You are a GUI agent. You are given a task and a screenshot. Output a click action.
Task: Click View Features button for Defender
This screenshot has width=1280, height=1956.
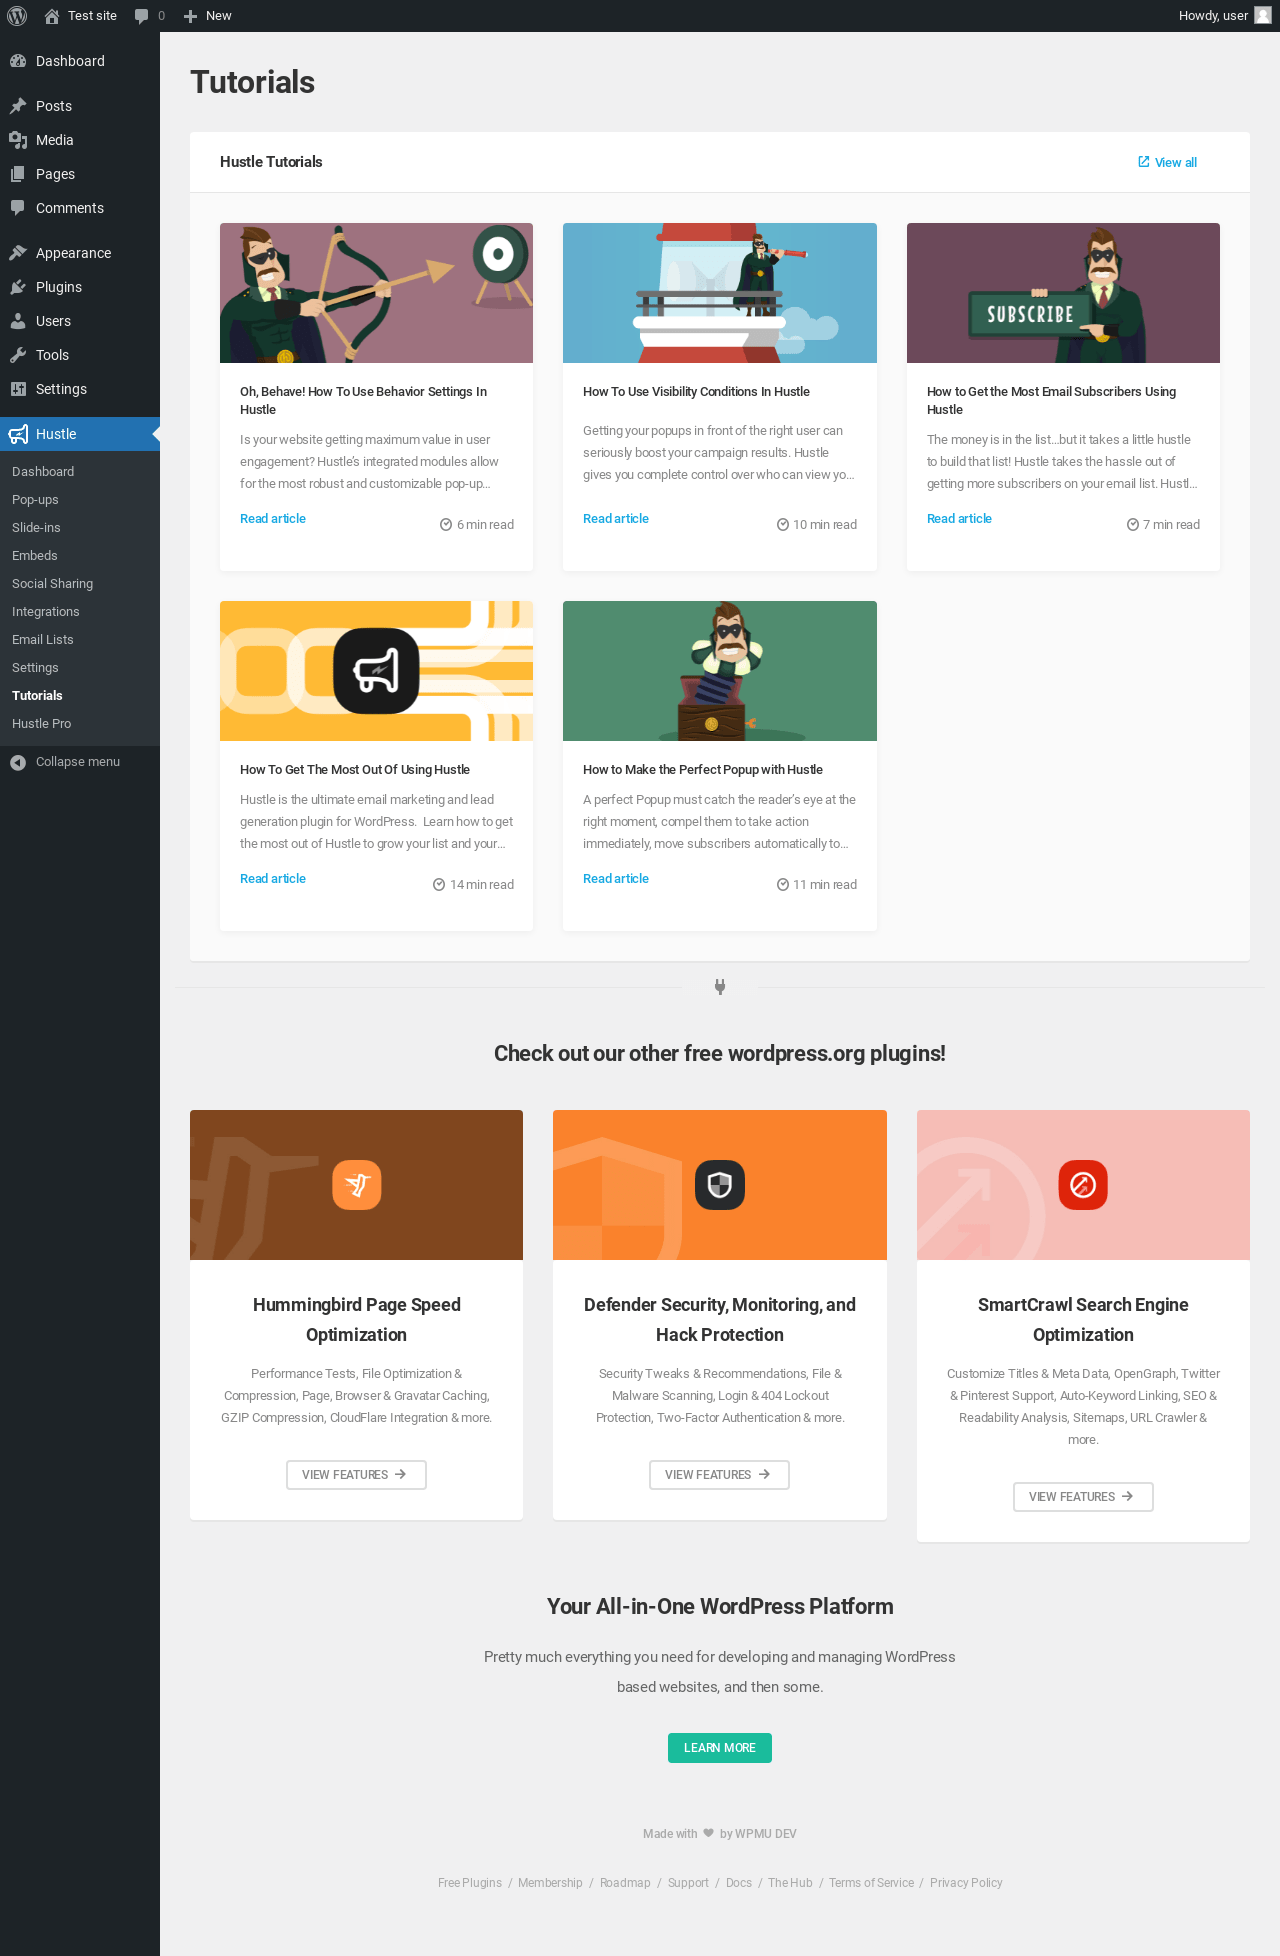coord(719,1475)
